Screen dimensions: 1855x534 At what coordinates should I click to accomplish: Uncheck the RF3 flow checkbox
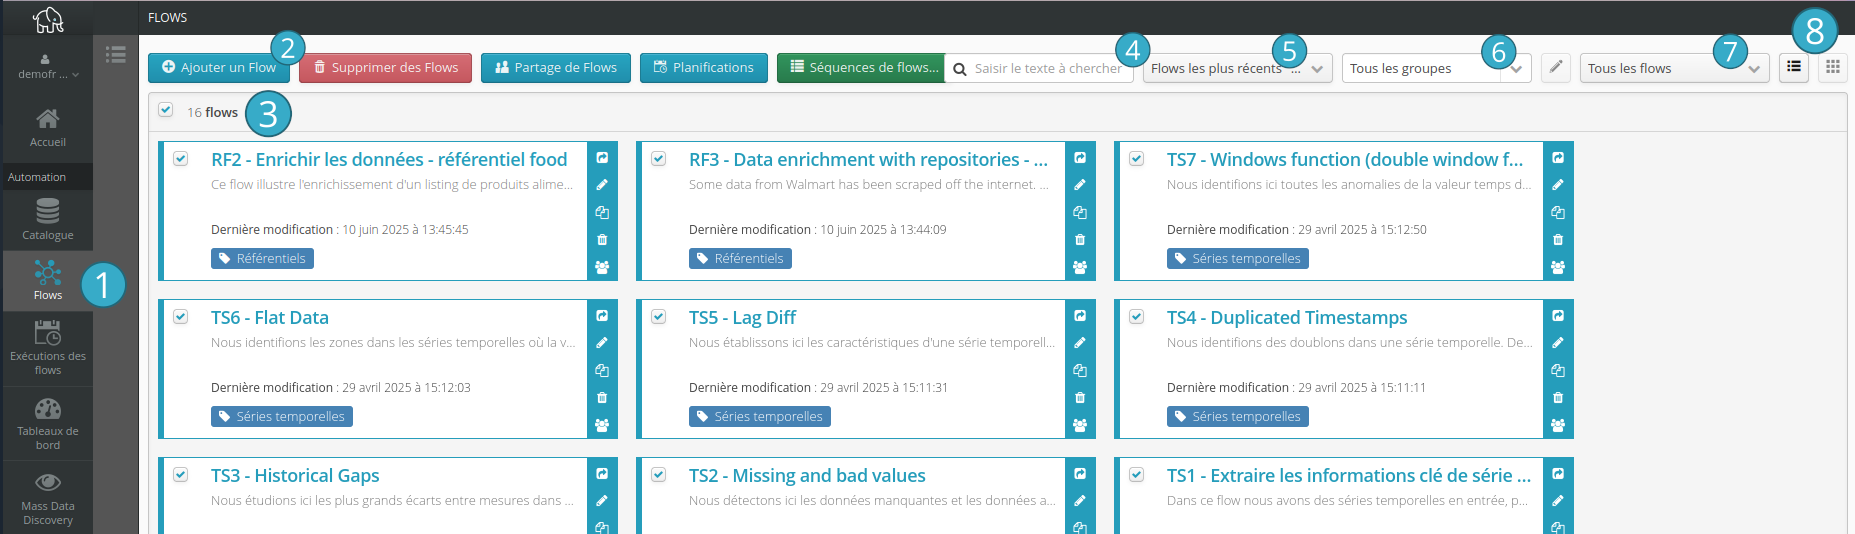click(659, 158)
